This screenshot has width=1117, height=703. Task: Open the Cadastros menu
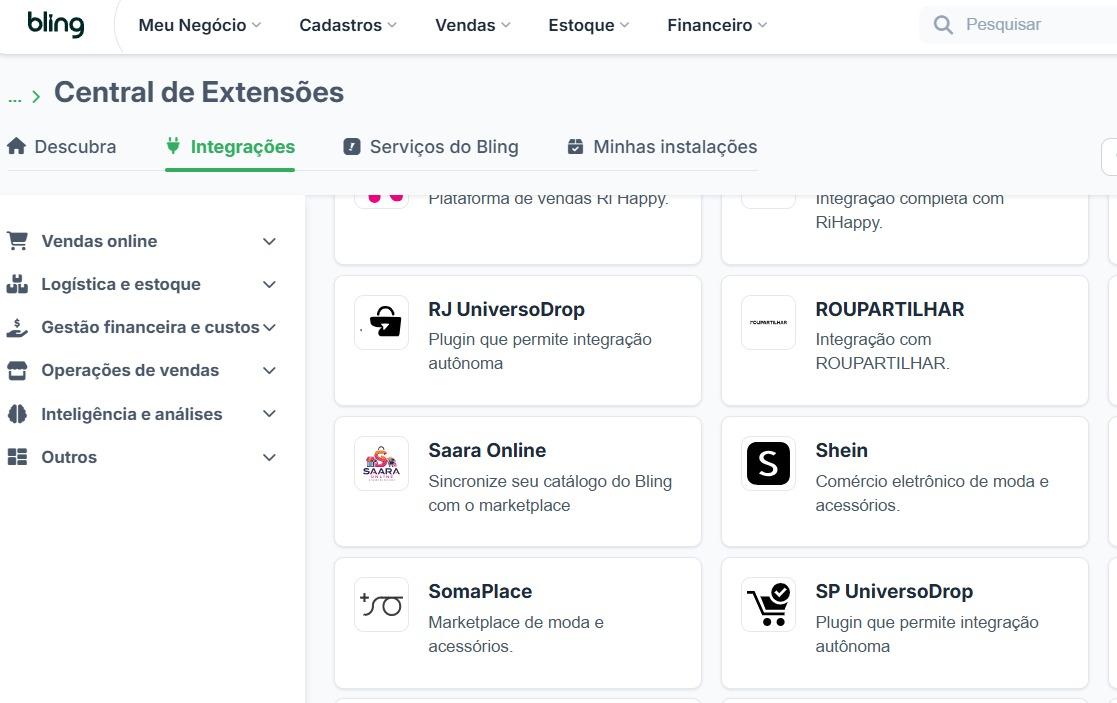tap(348, 25)
